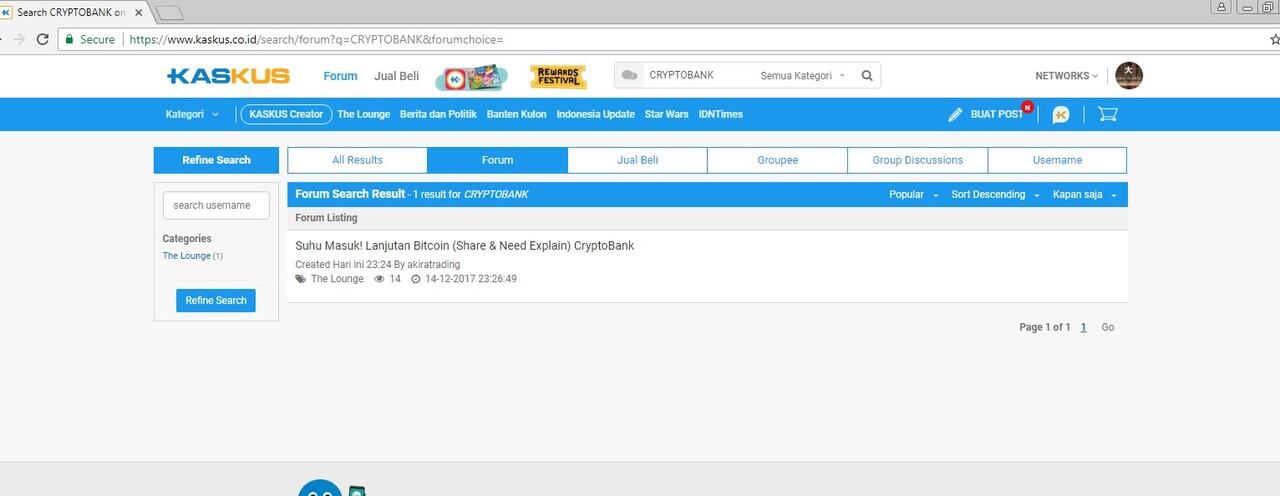Click the KASKUS Creator pill button
The height and width of the screenshot is (496, 1280).
[286, 114]
